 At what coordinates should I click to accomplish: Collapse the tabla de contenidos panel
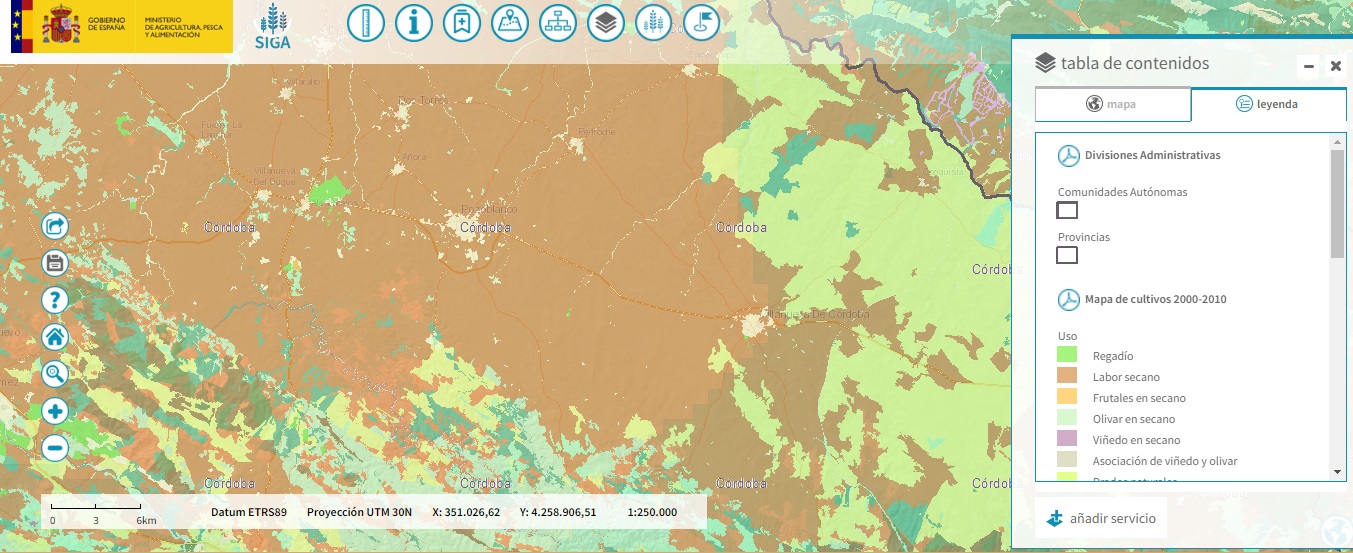coord(1308,67)
